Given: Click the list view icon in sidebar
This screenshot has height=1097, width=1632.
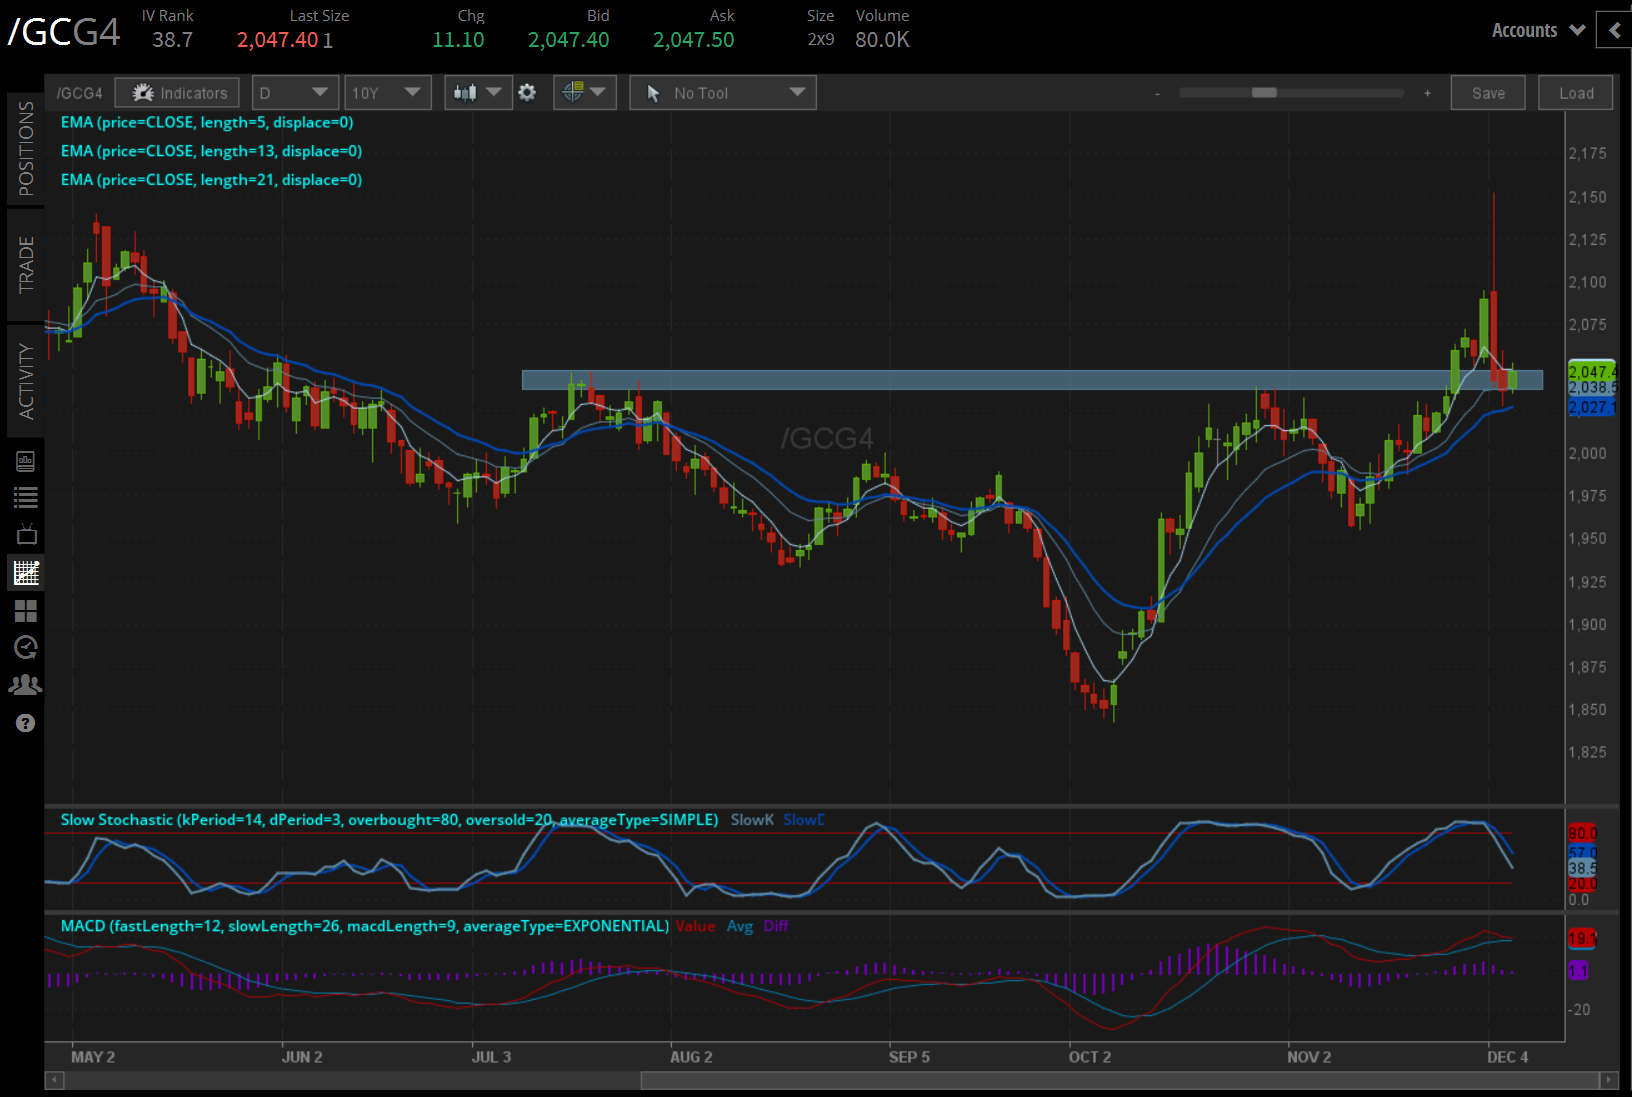Looking at the screenshot, I should [x=26, y=497].
